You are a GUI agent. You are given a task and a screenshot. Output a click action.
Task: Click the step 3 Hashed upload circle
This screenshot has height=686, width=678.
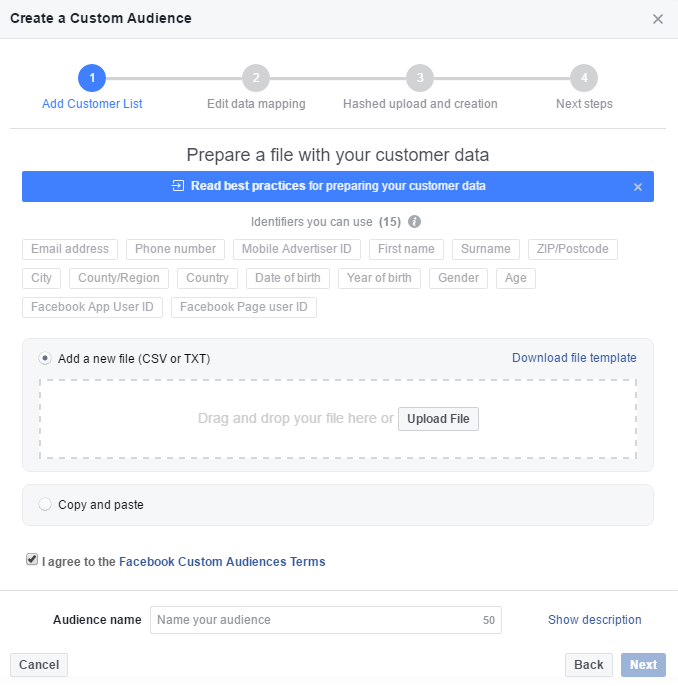[420, 78]
